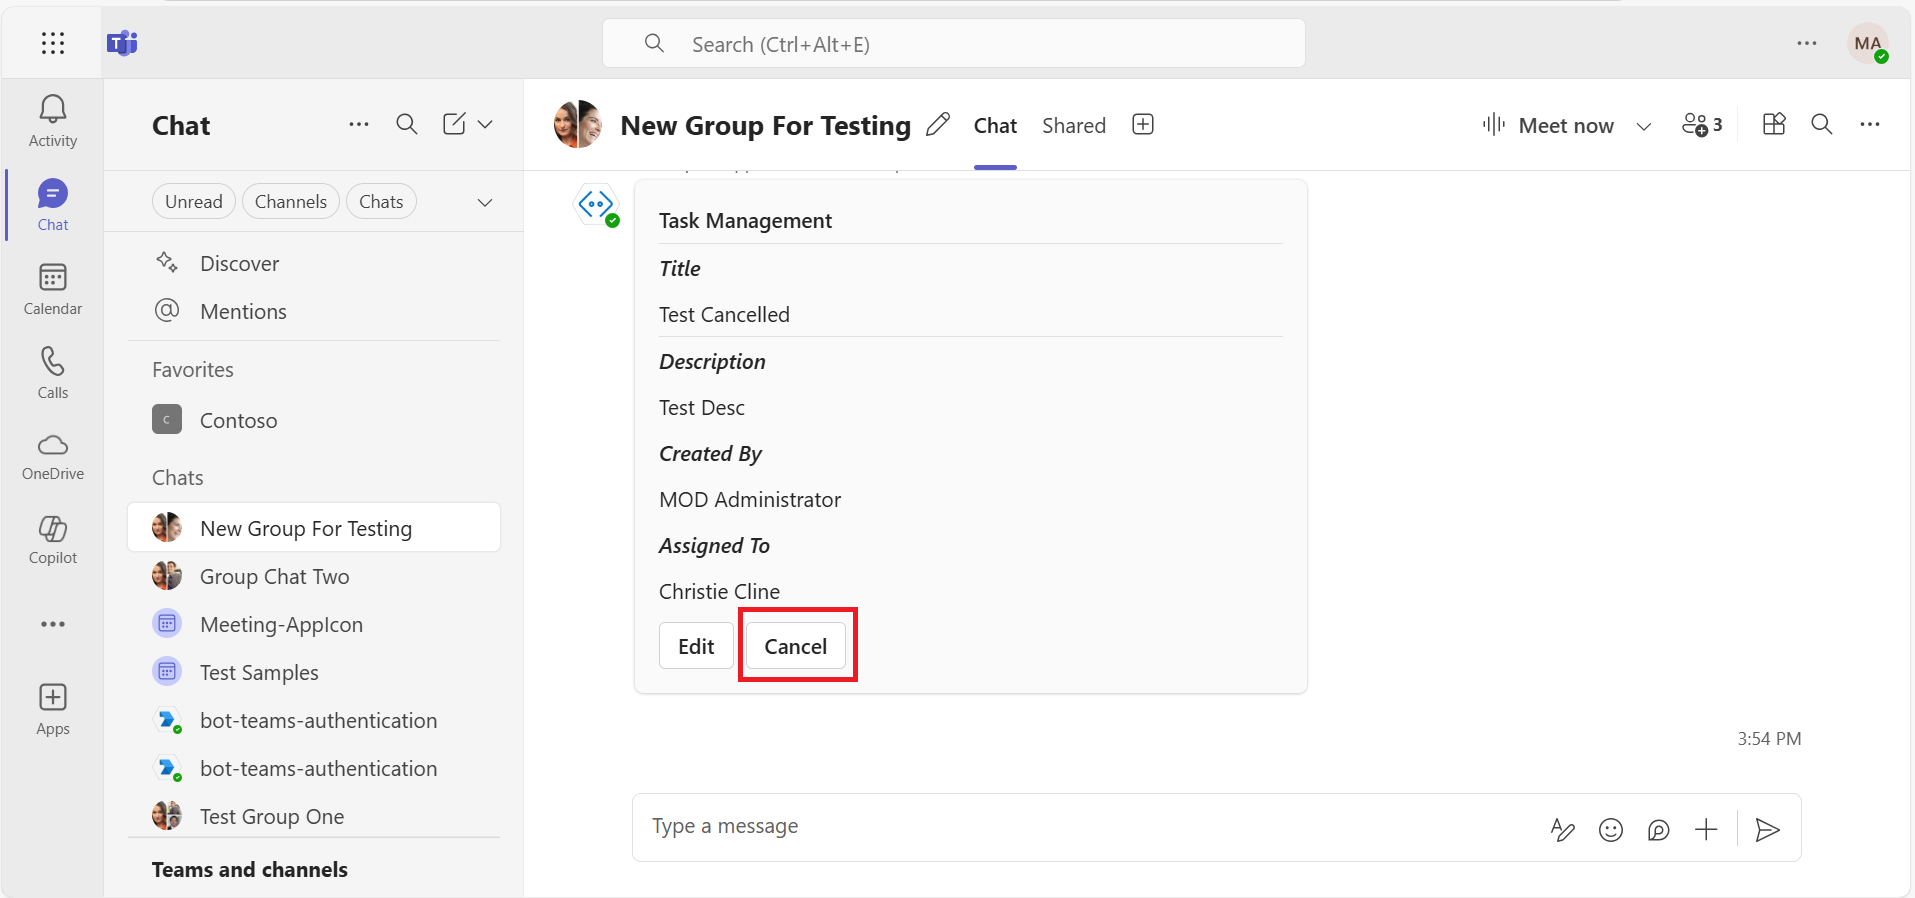Open Calls in the left rail
Screen dimensions: 1915x898
click(53, 373)
